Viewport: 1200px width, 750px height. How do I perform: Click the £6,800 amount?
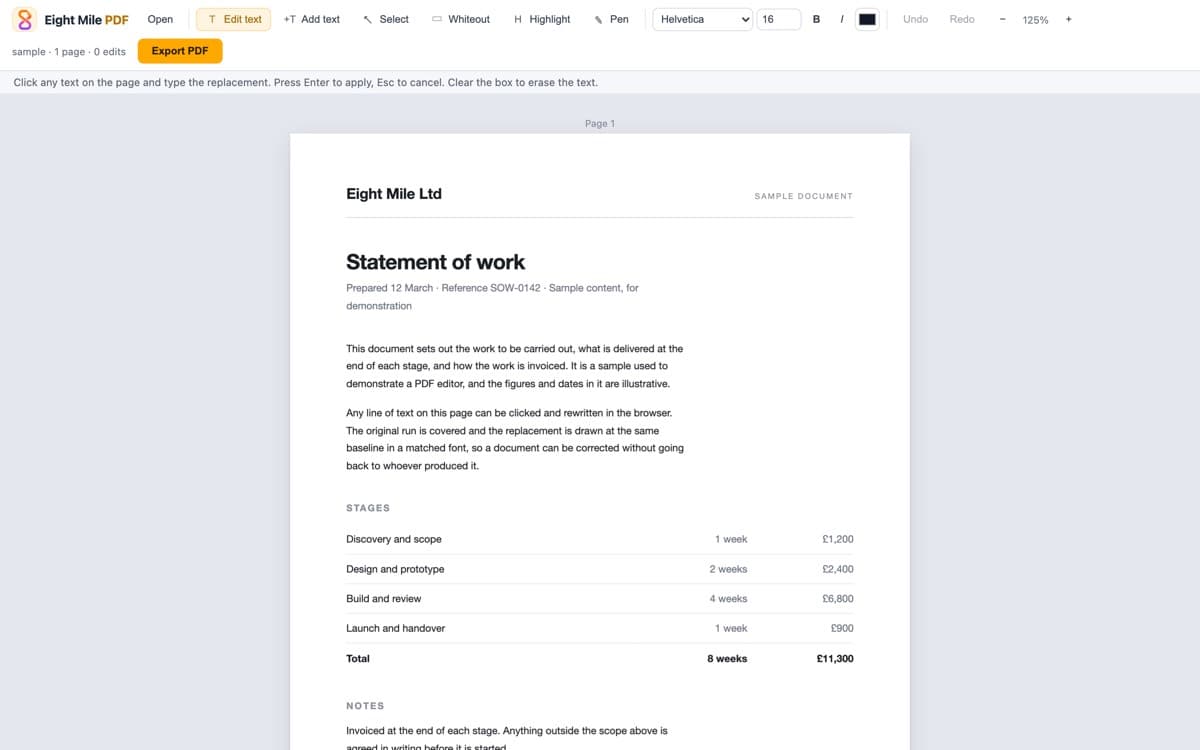(x=837, y=599)
